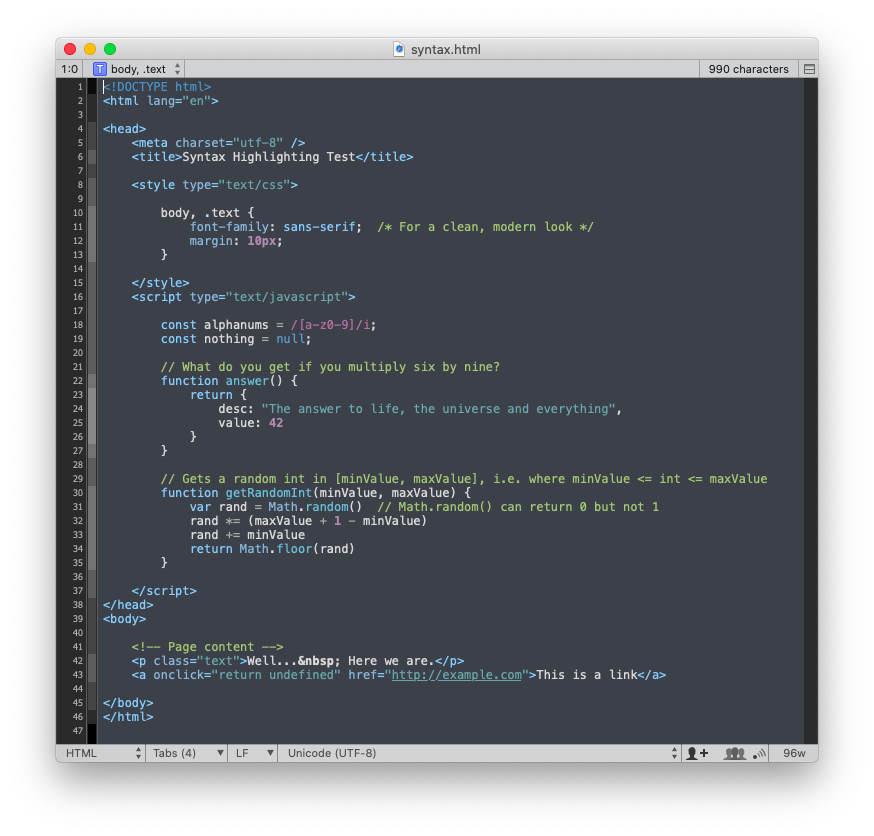The height and width of the screenshot is (836, 874).
Task: Open the body, .text symbol popup
Action: (138, 69)
